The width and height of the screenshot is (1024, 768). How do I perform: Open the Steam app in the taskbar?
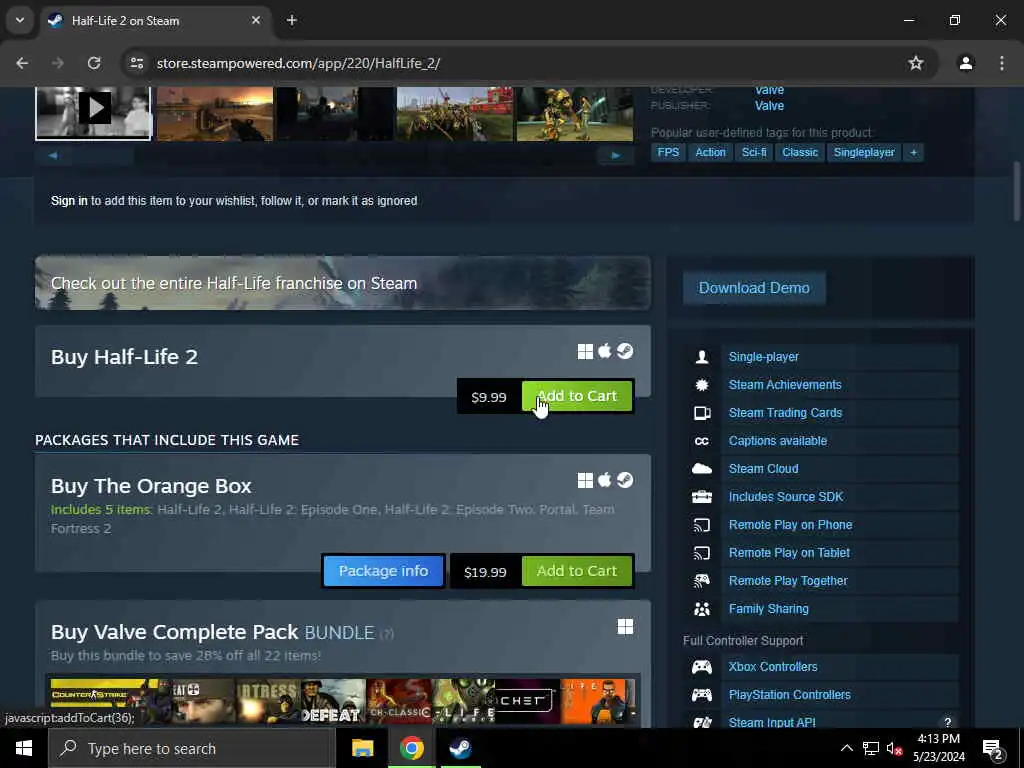(x=460, y=748)
